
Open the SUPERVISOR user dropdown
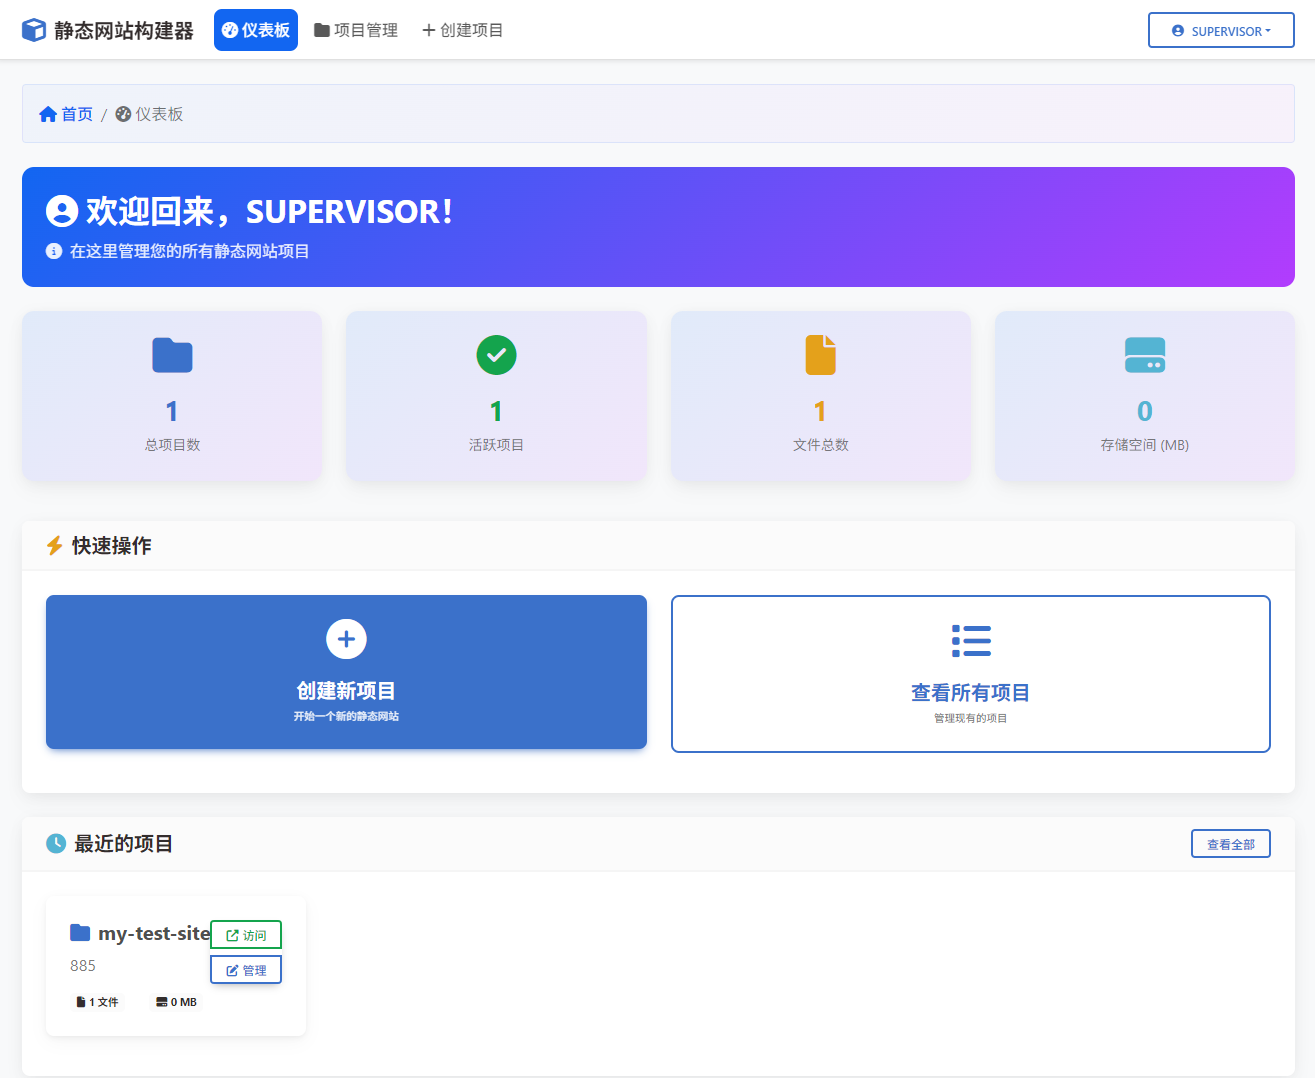tap(1220, 31)
